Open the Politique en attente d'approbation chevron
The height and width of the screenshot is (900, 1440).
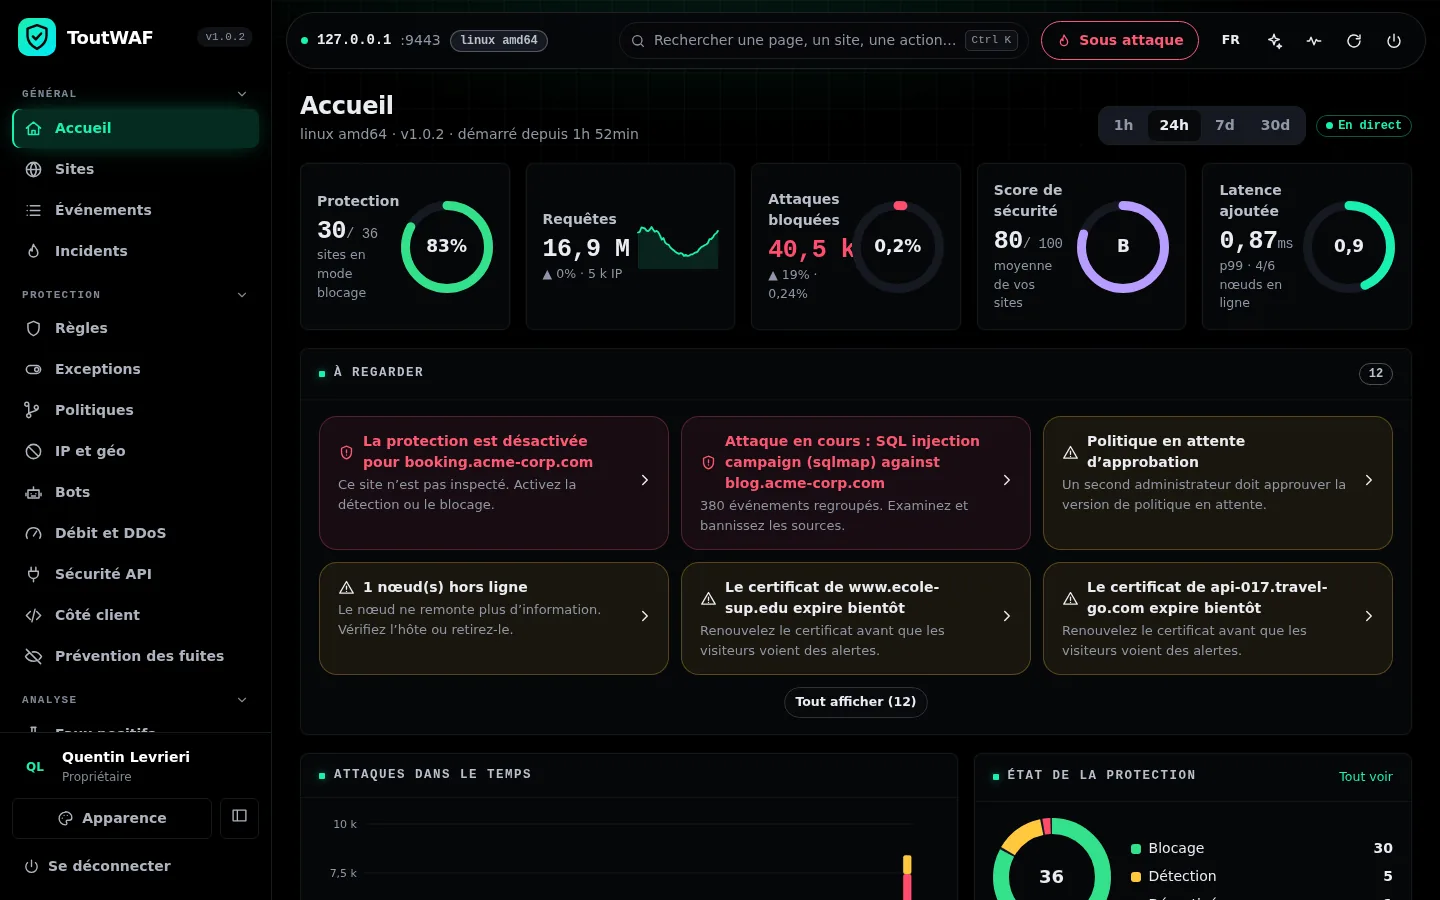pyautogui.click(x=1369, y=481)
